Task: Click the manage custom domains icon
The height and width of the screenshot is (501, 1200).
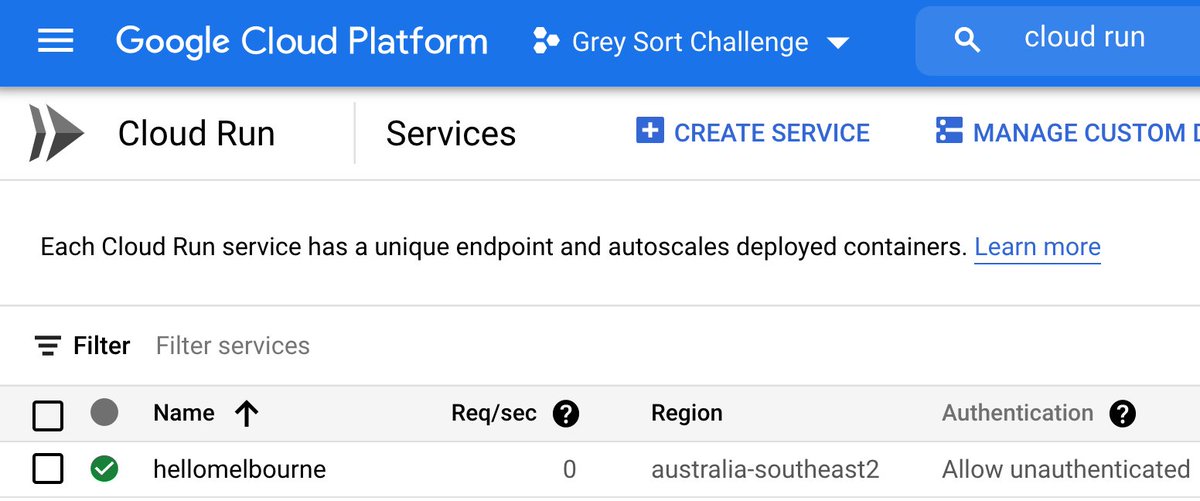Action: (x=948, y=131)
